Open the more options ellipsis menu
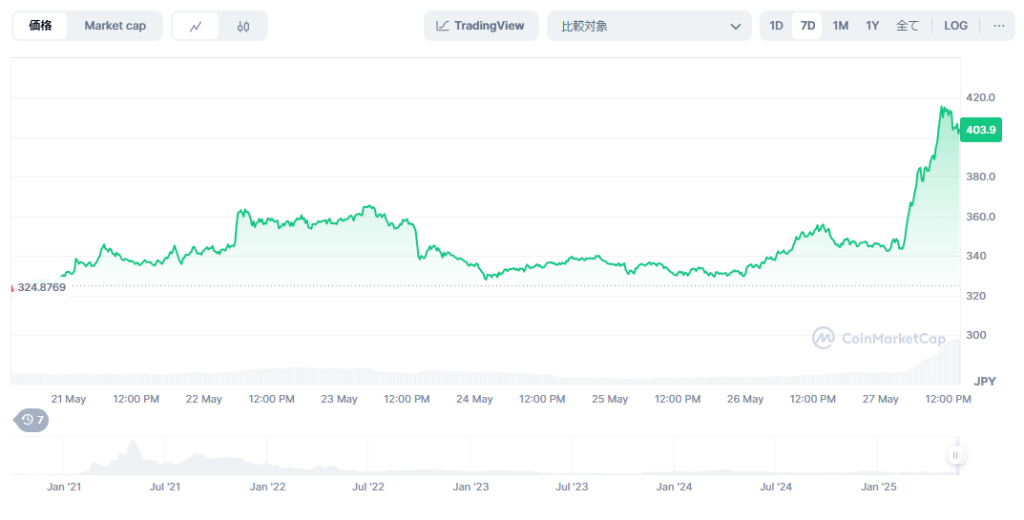 [x=998, y=26]
